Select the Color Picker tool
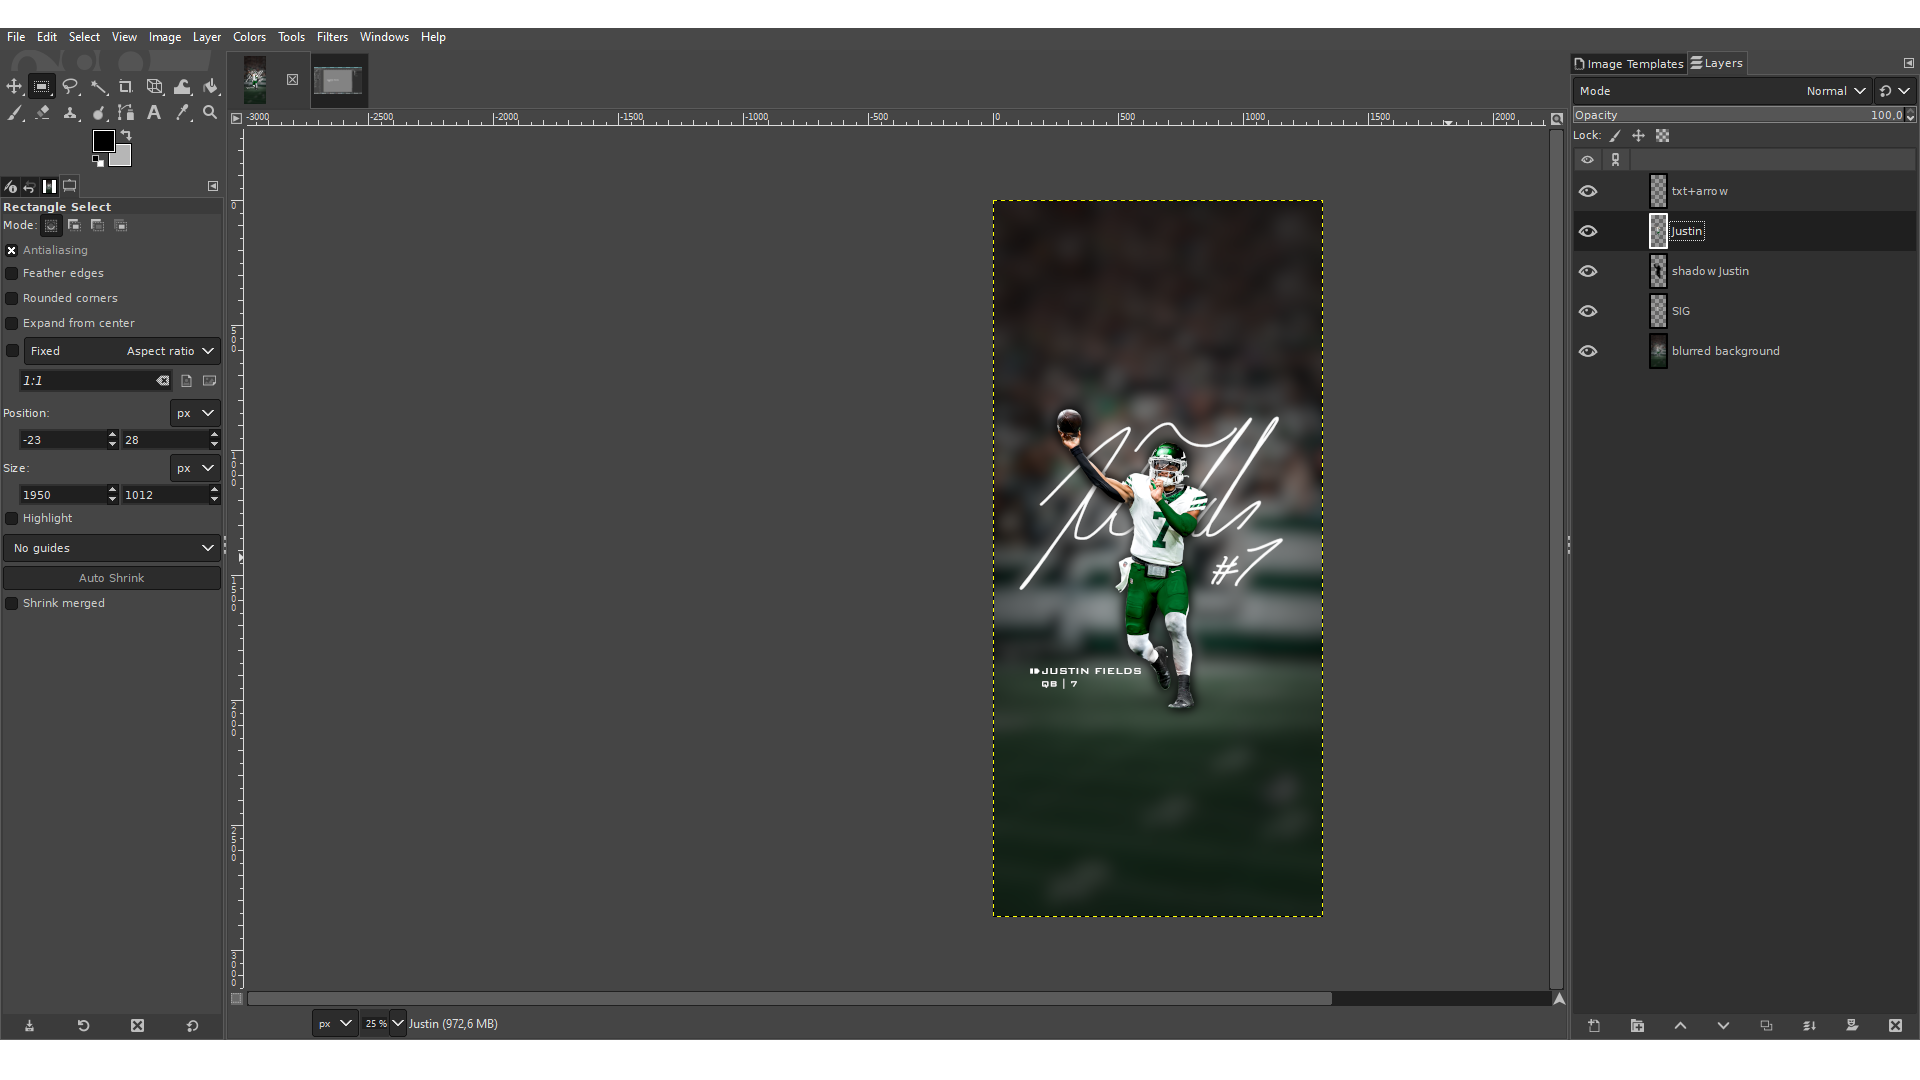1920x1080 pixels. pyautogui.click(x=182, y=113)
